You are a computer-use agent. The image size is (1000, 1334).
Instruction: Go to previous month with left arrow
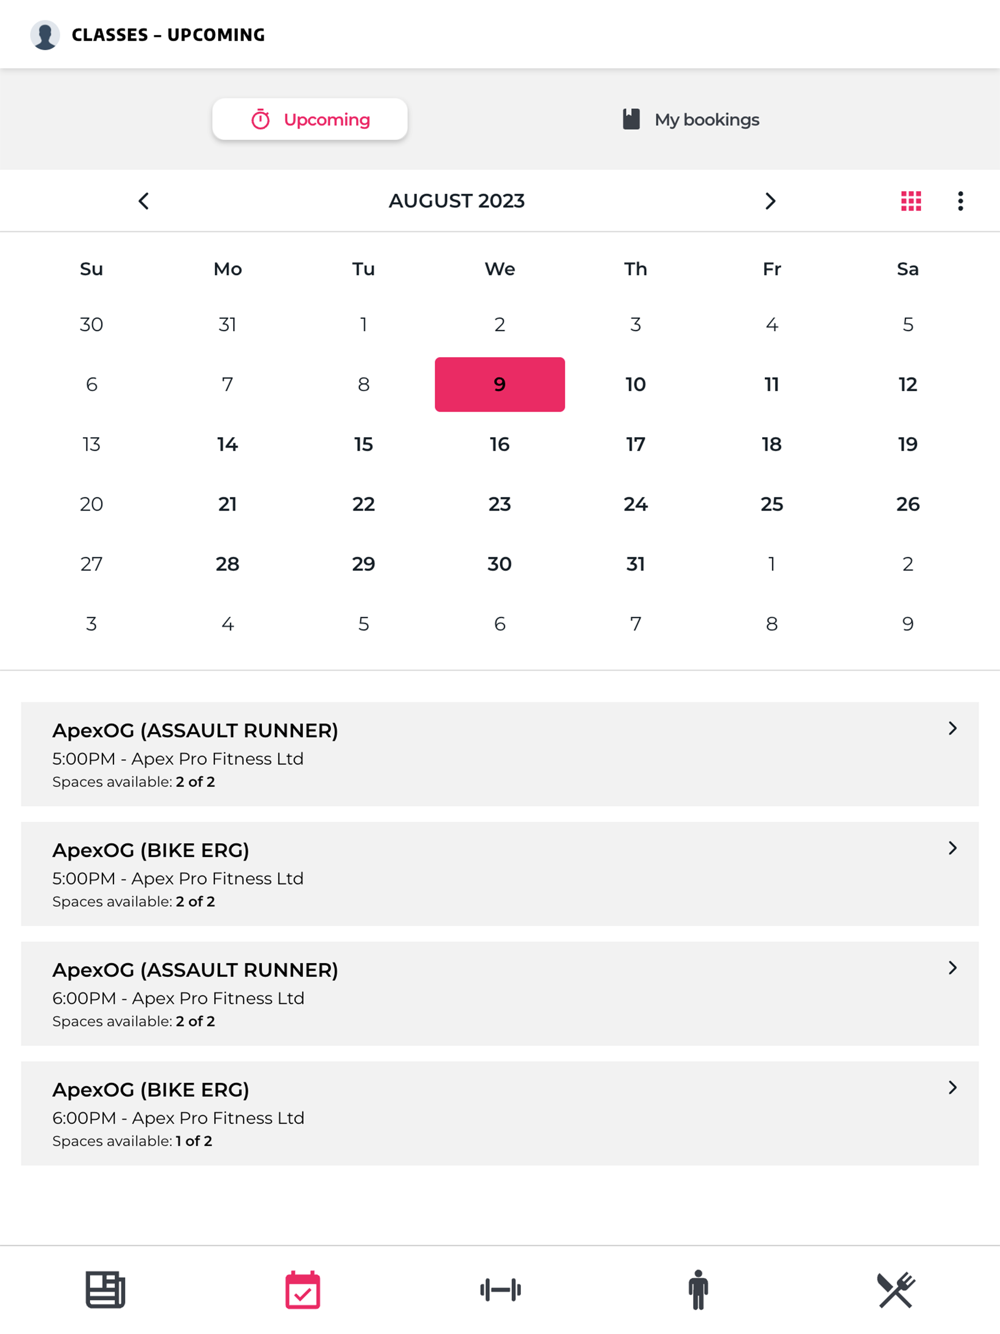click(x=144, y=201)
